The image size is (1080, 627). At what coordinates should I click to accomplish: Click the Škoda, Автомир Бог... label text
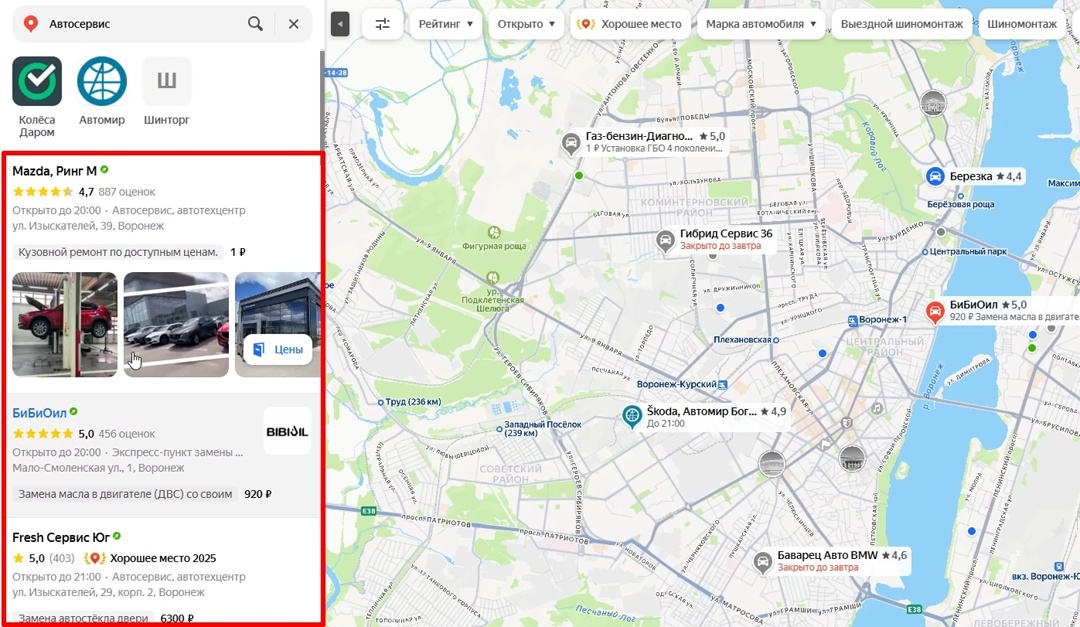[x=701, y=411]
